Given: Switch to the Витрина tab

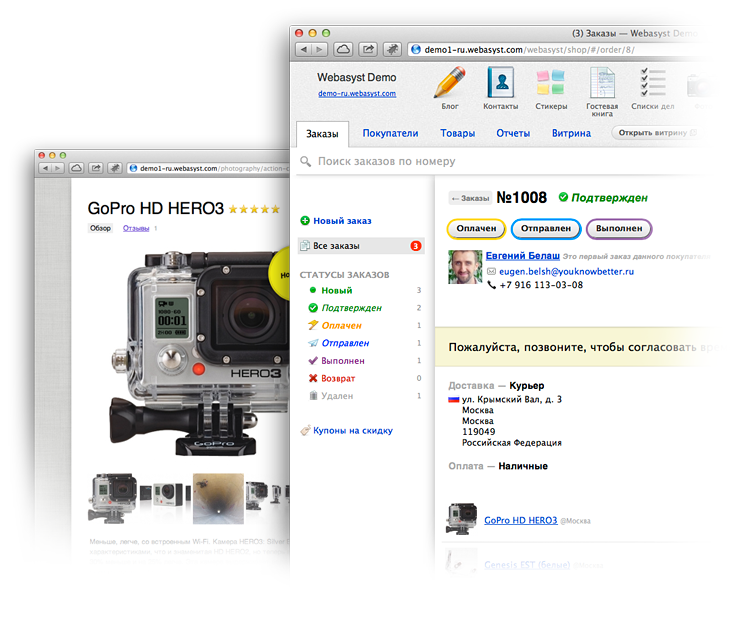Looking at the screenshot, I should tap(571, 133).
